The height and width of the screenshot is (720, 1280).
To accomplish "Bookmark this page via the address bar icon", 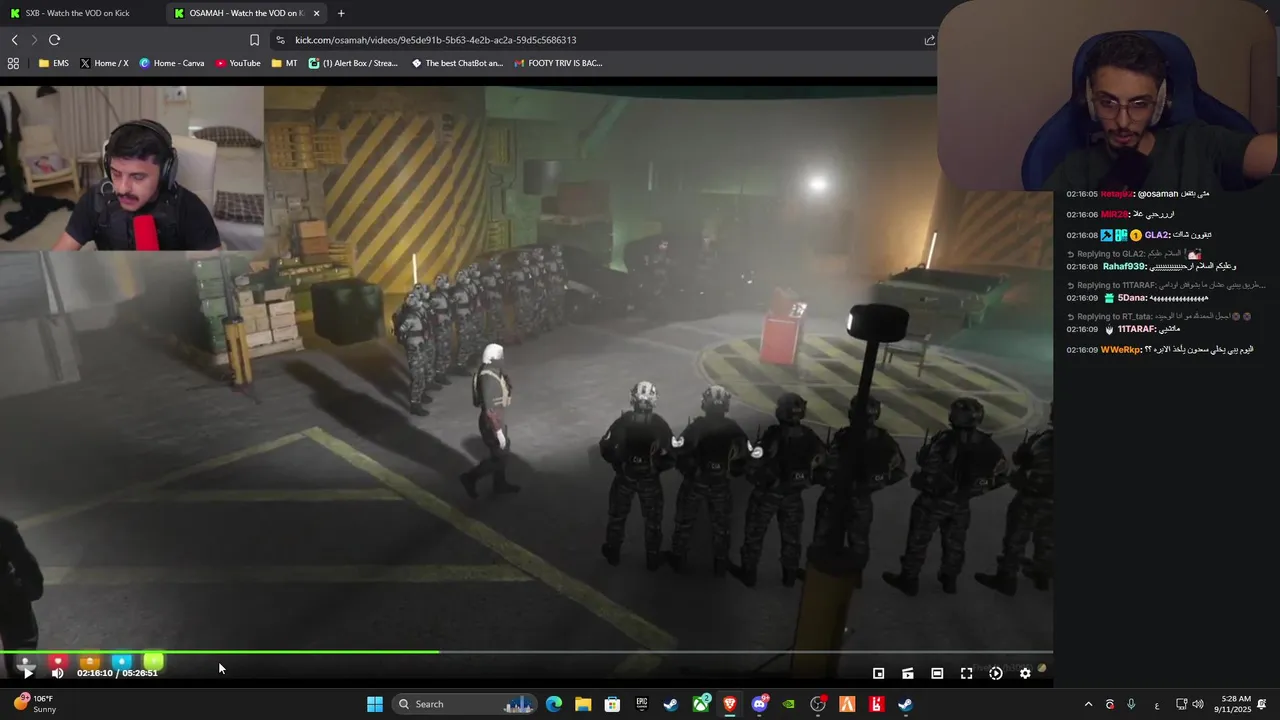I will [254, 40].
